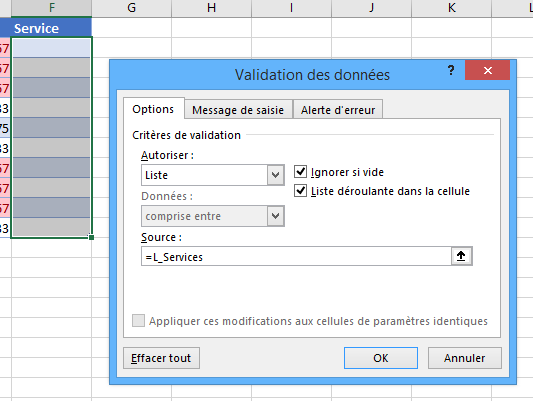Select column H header
Viewport: 533px width, 401px height.
point(211,7)
